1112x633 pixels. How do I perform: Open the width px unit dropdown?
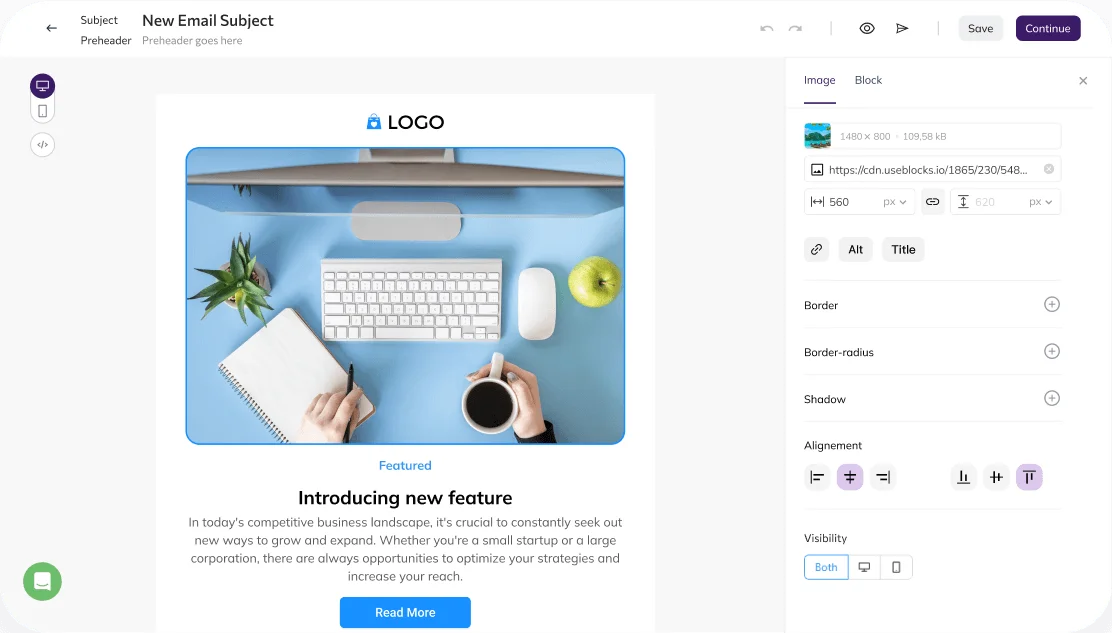pyautogui.click(x=895, y=202)
